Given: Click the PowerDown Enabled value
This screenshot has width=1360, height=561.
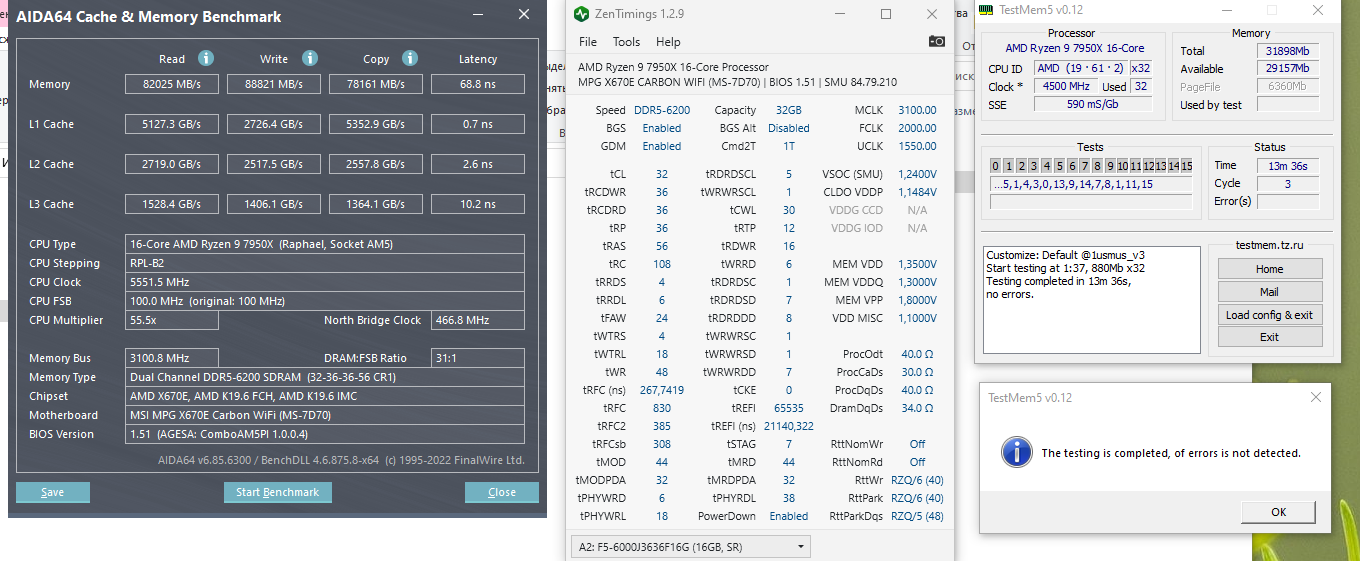Looking at the screenshot, I should click(x=789, y=516).
